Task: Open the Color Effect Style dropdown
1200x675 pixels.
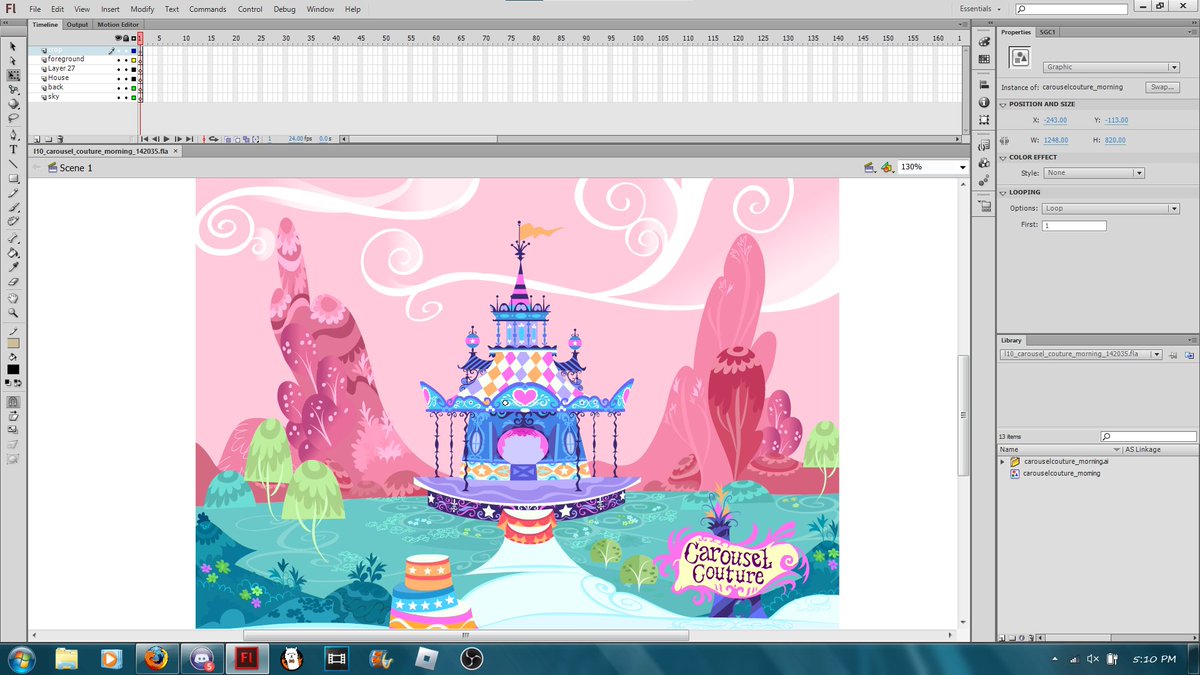Action: click(1094, 173)
